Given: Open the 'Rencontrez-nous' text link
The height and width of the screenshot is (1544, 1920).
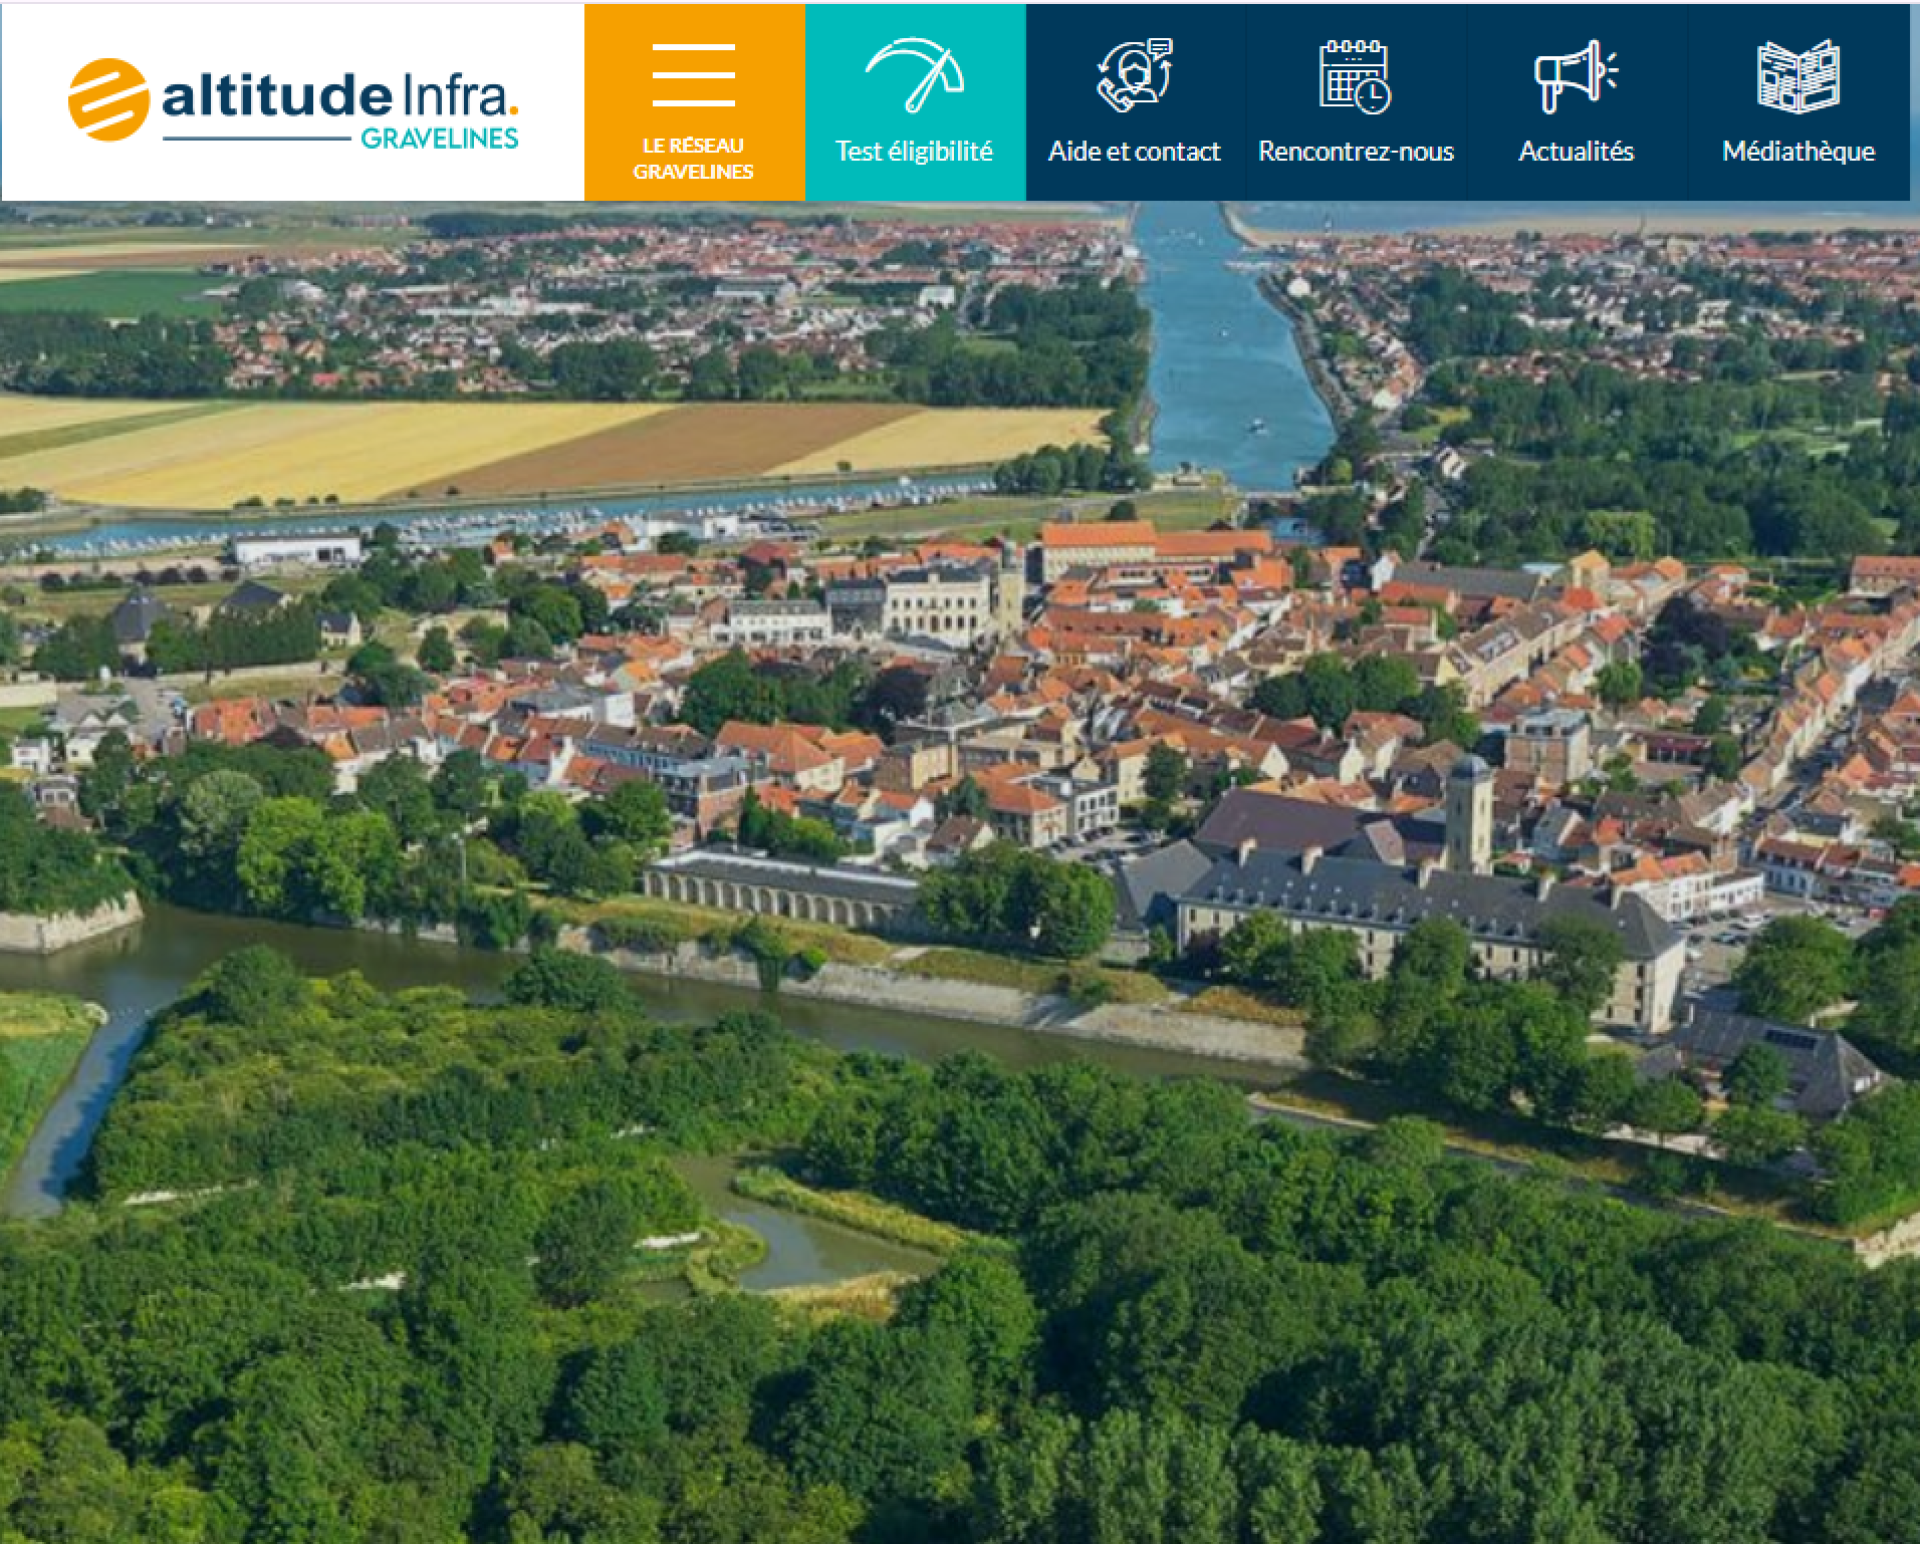Looking at the screenshot, I should 1355,151.
